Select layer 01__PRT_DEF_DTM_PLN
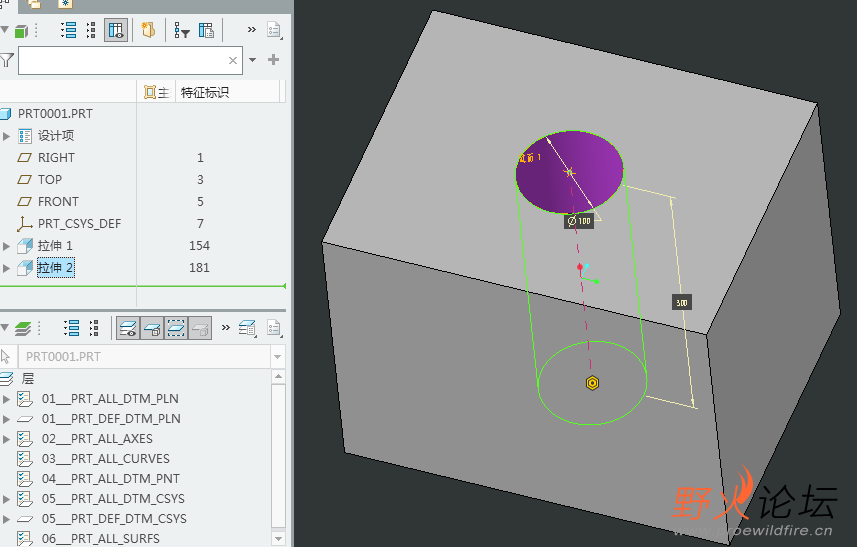 (x=111, y=419)
